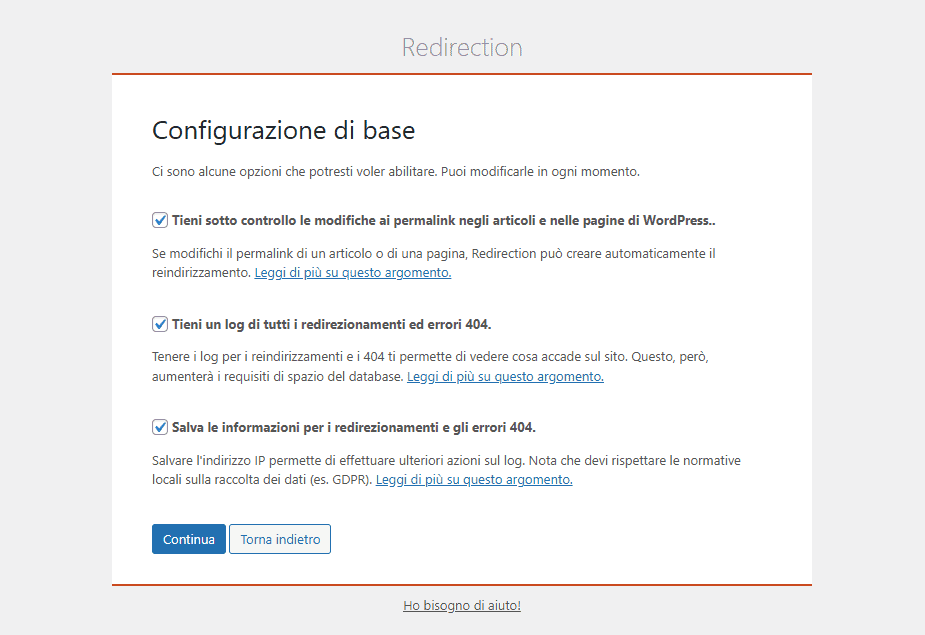Open 'Leggi di più' link about GDPR
This screenshot has width=925, height=635.
pyautogui.click(x=474, y=480)
